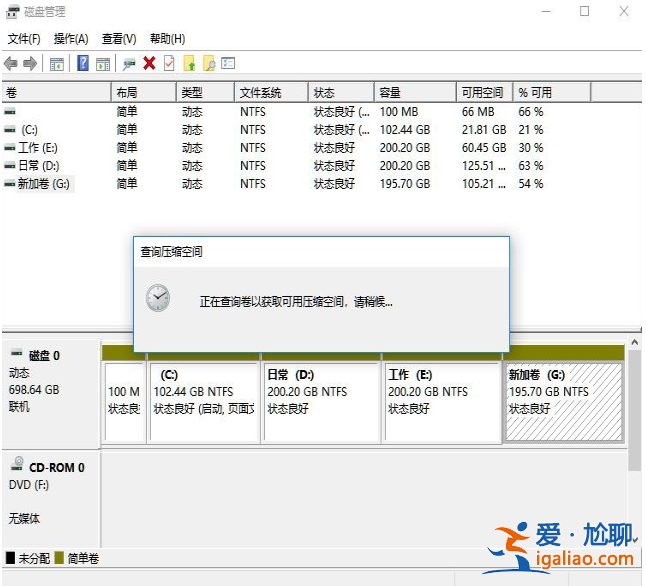This screenshot has width=646, height=586.
Task: Click the Back arrow toolbar icon
Action: coord(11,64)
